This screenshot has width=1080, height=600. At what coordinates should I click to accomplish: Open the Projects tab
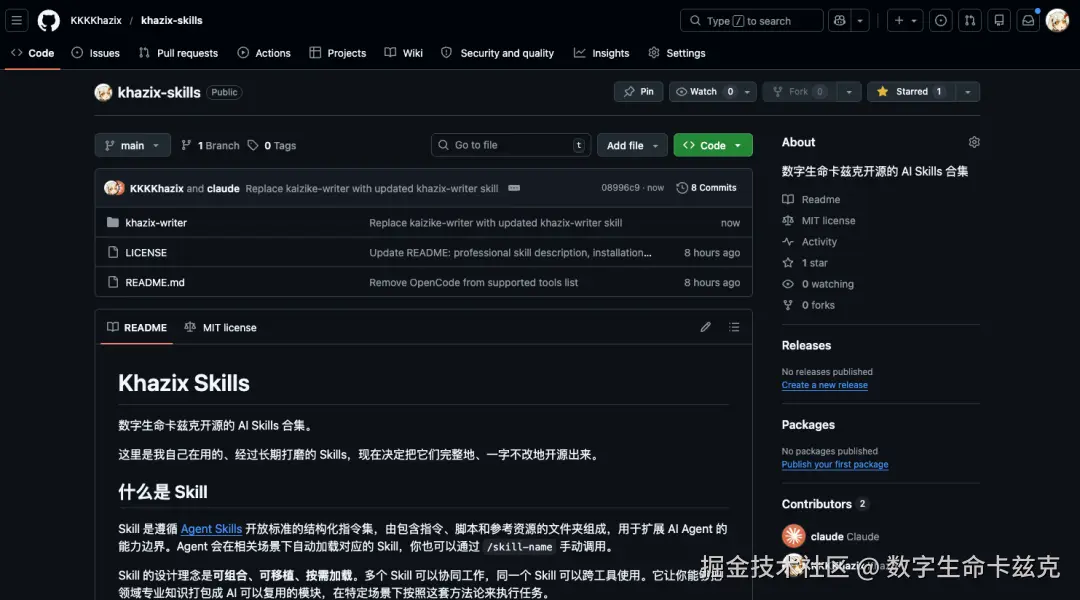point(338,53)
